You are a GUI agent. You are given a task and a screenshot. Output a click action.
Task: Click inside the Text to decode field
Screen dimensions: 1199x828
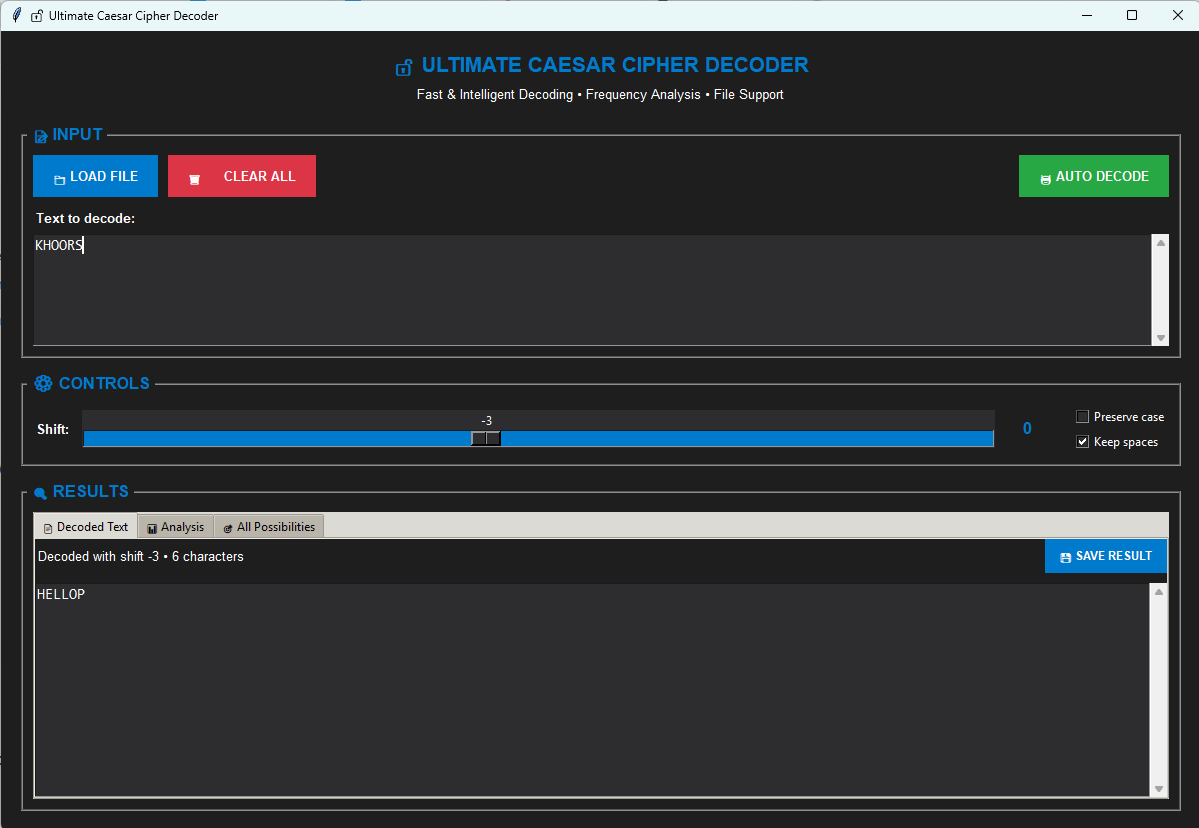(590, 290)
